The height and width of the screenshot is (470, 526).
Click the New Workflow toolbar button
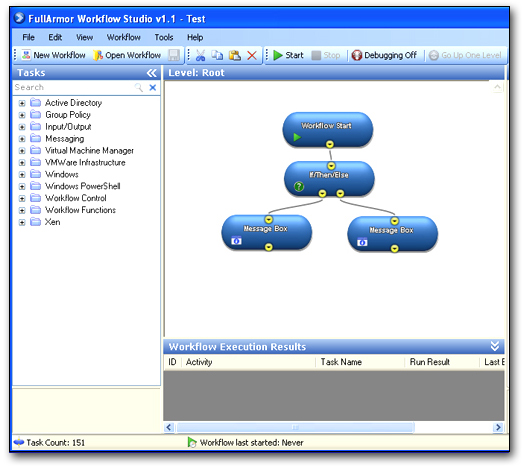click(54, 55)
